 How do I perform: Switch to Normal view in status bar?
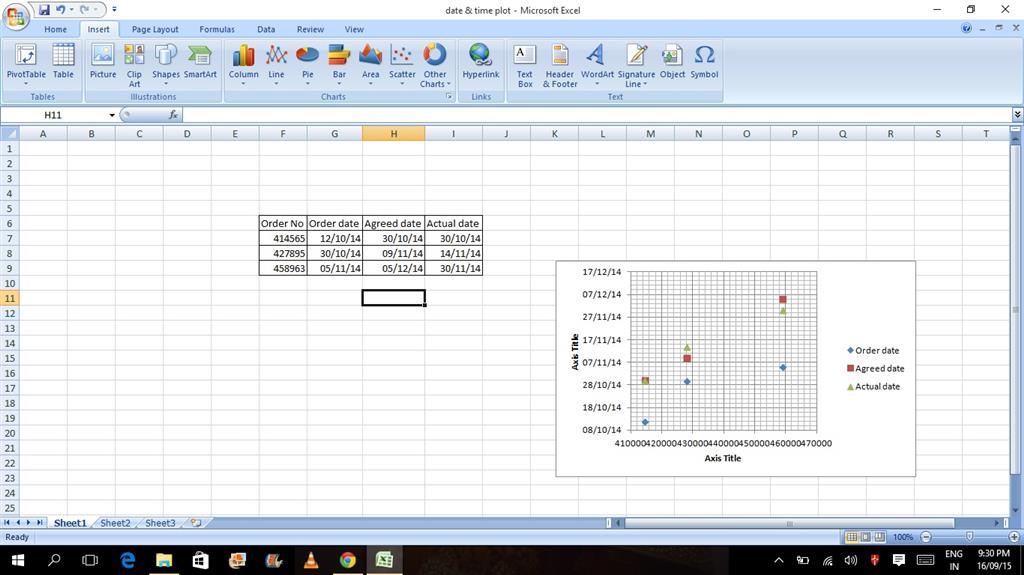(852, 537)
